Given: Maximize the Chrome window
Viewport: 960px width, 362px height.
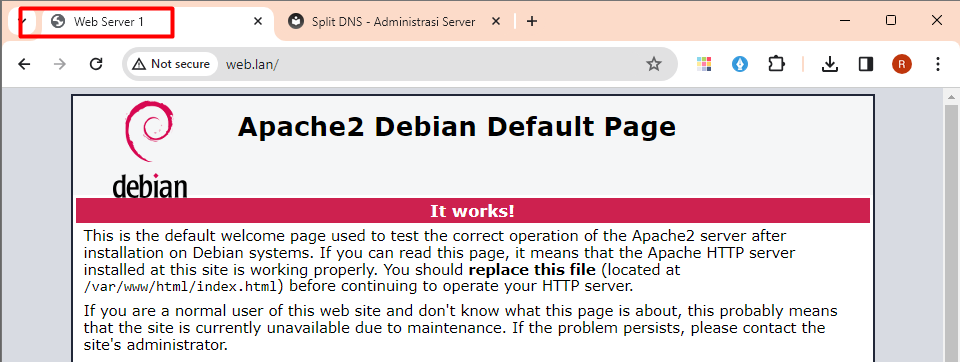Looking at the screenshot, I should [891, 21].
